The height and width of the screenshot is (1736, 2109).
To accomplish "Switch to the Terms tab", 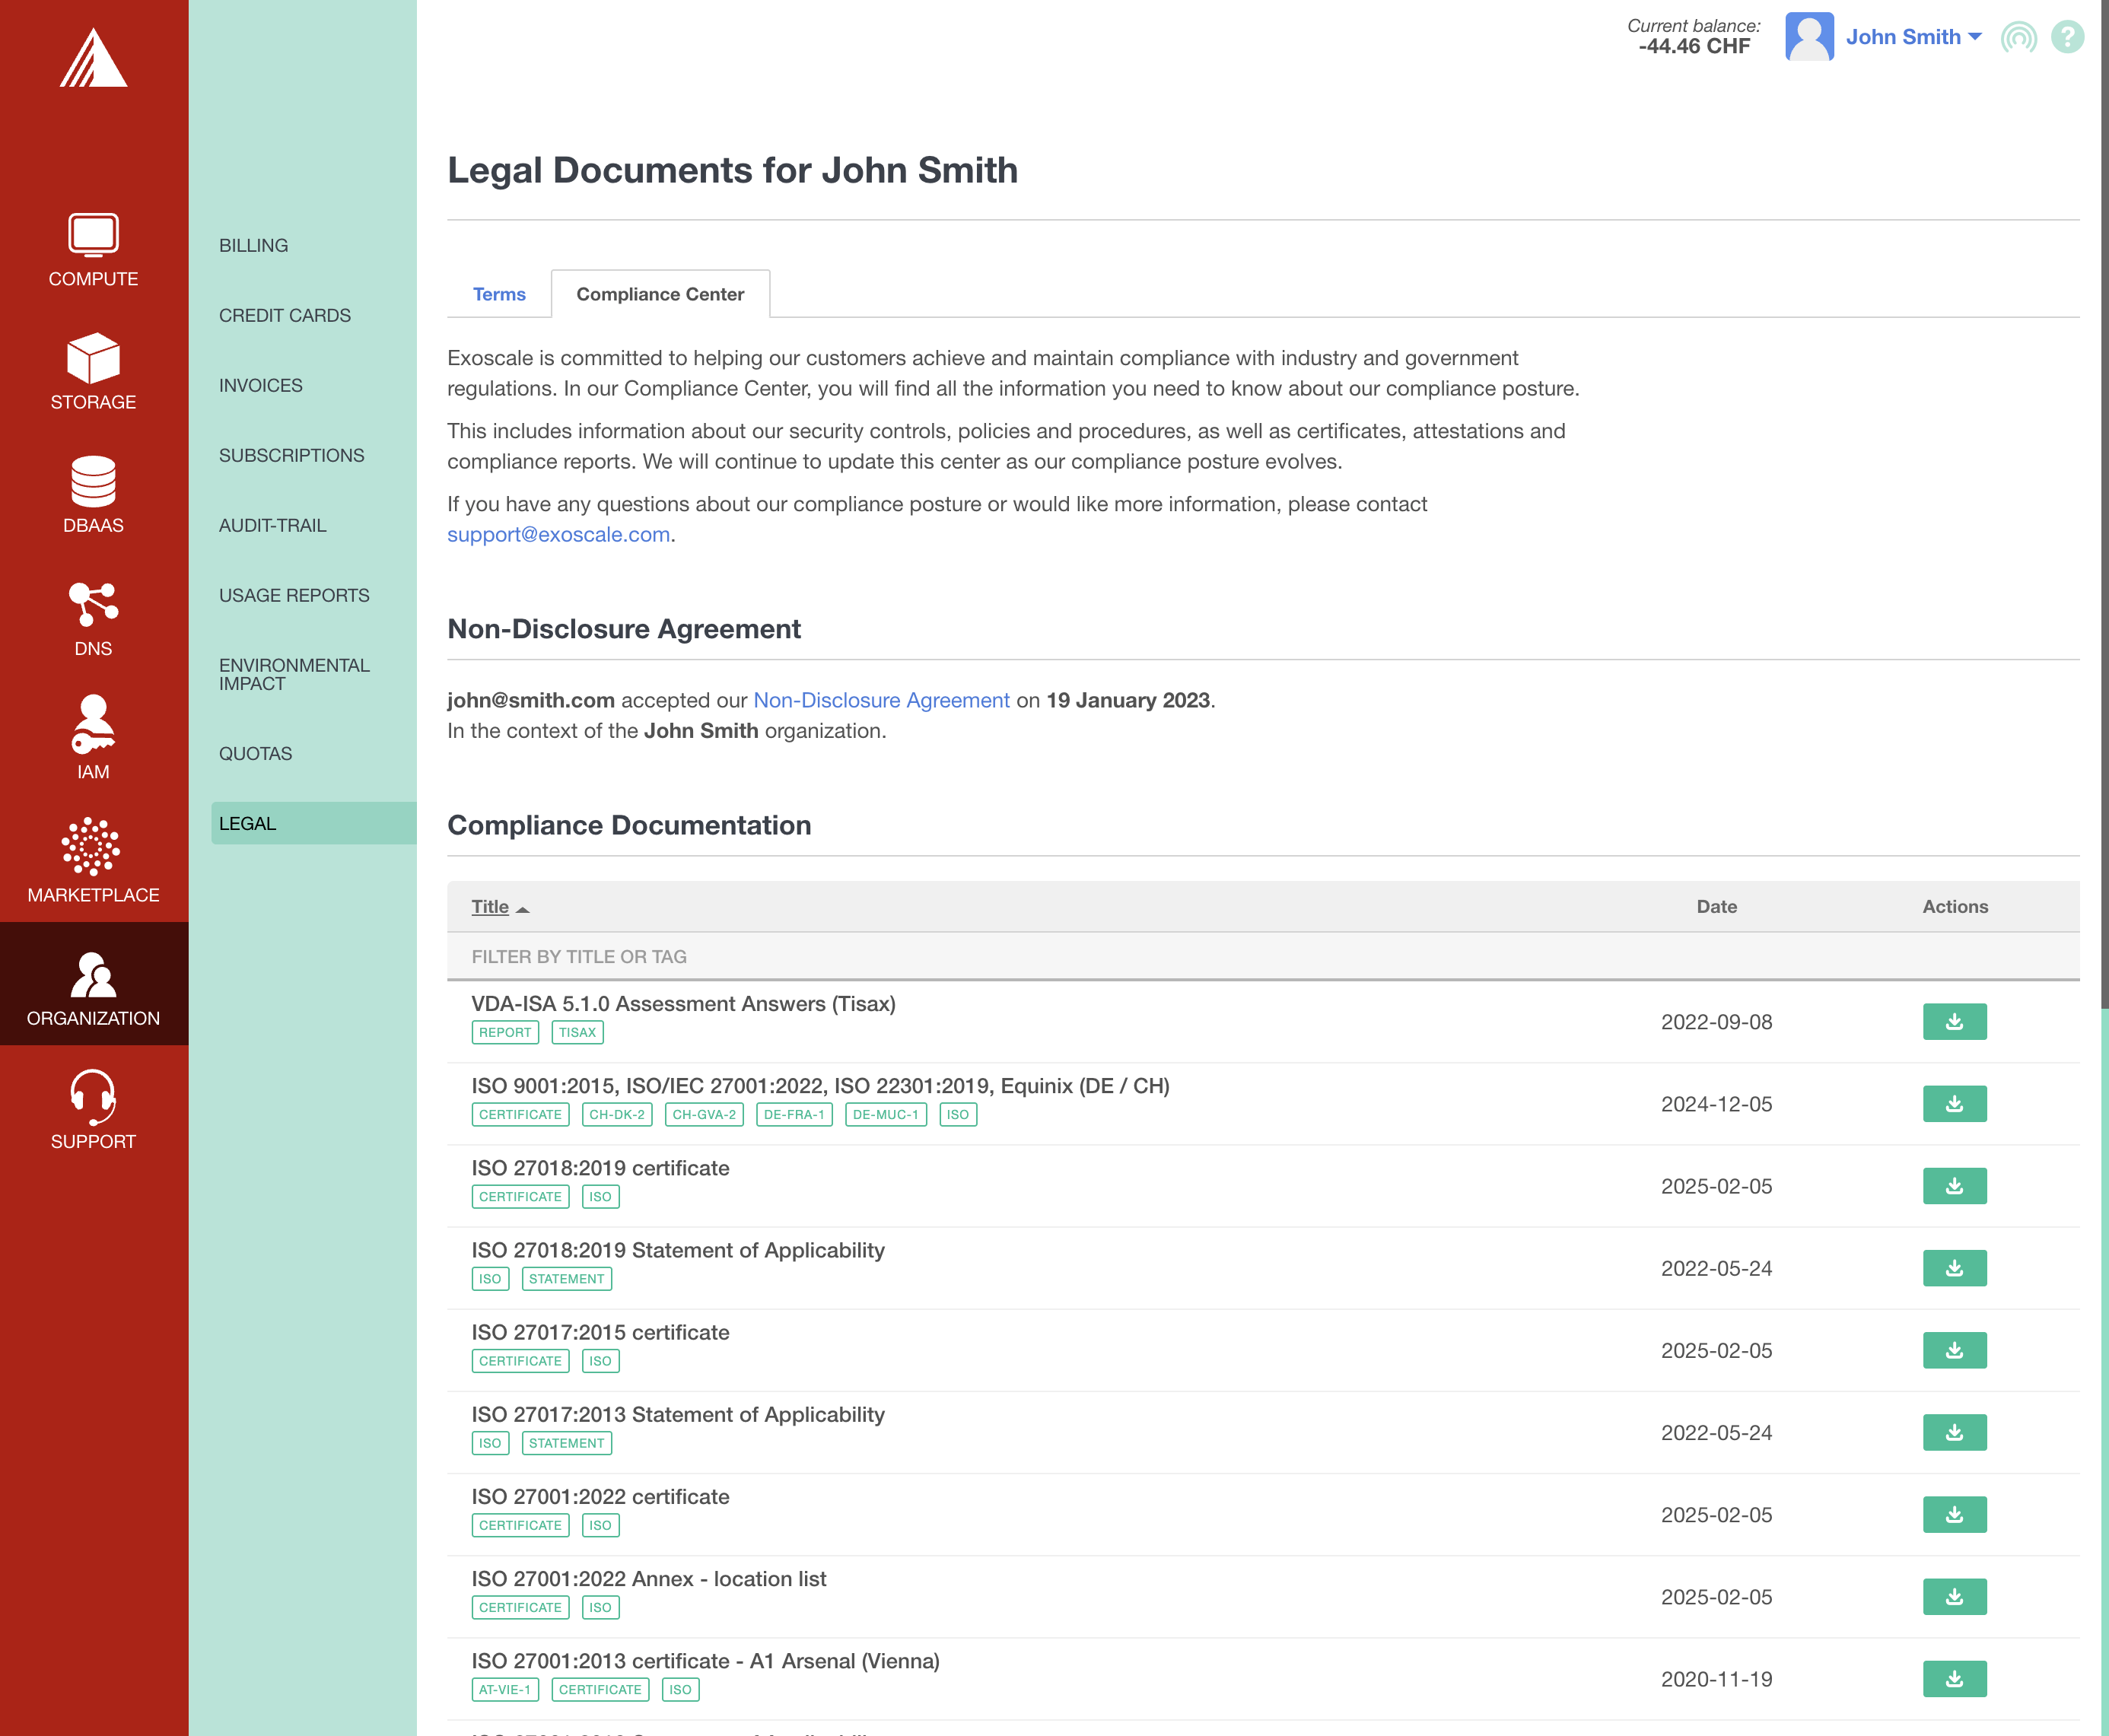I will click(x=499, y=294).
